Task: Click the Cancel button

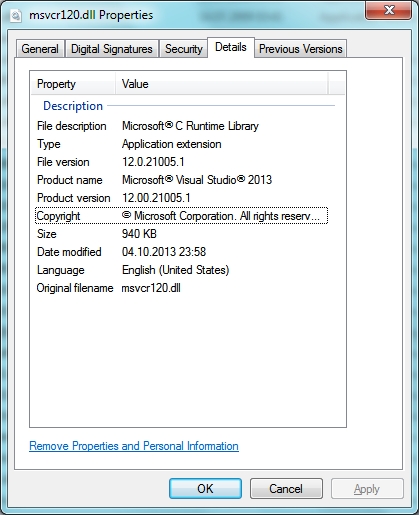Action: [286, 489]
